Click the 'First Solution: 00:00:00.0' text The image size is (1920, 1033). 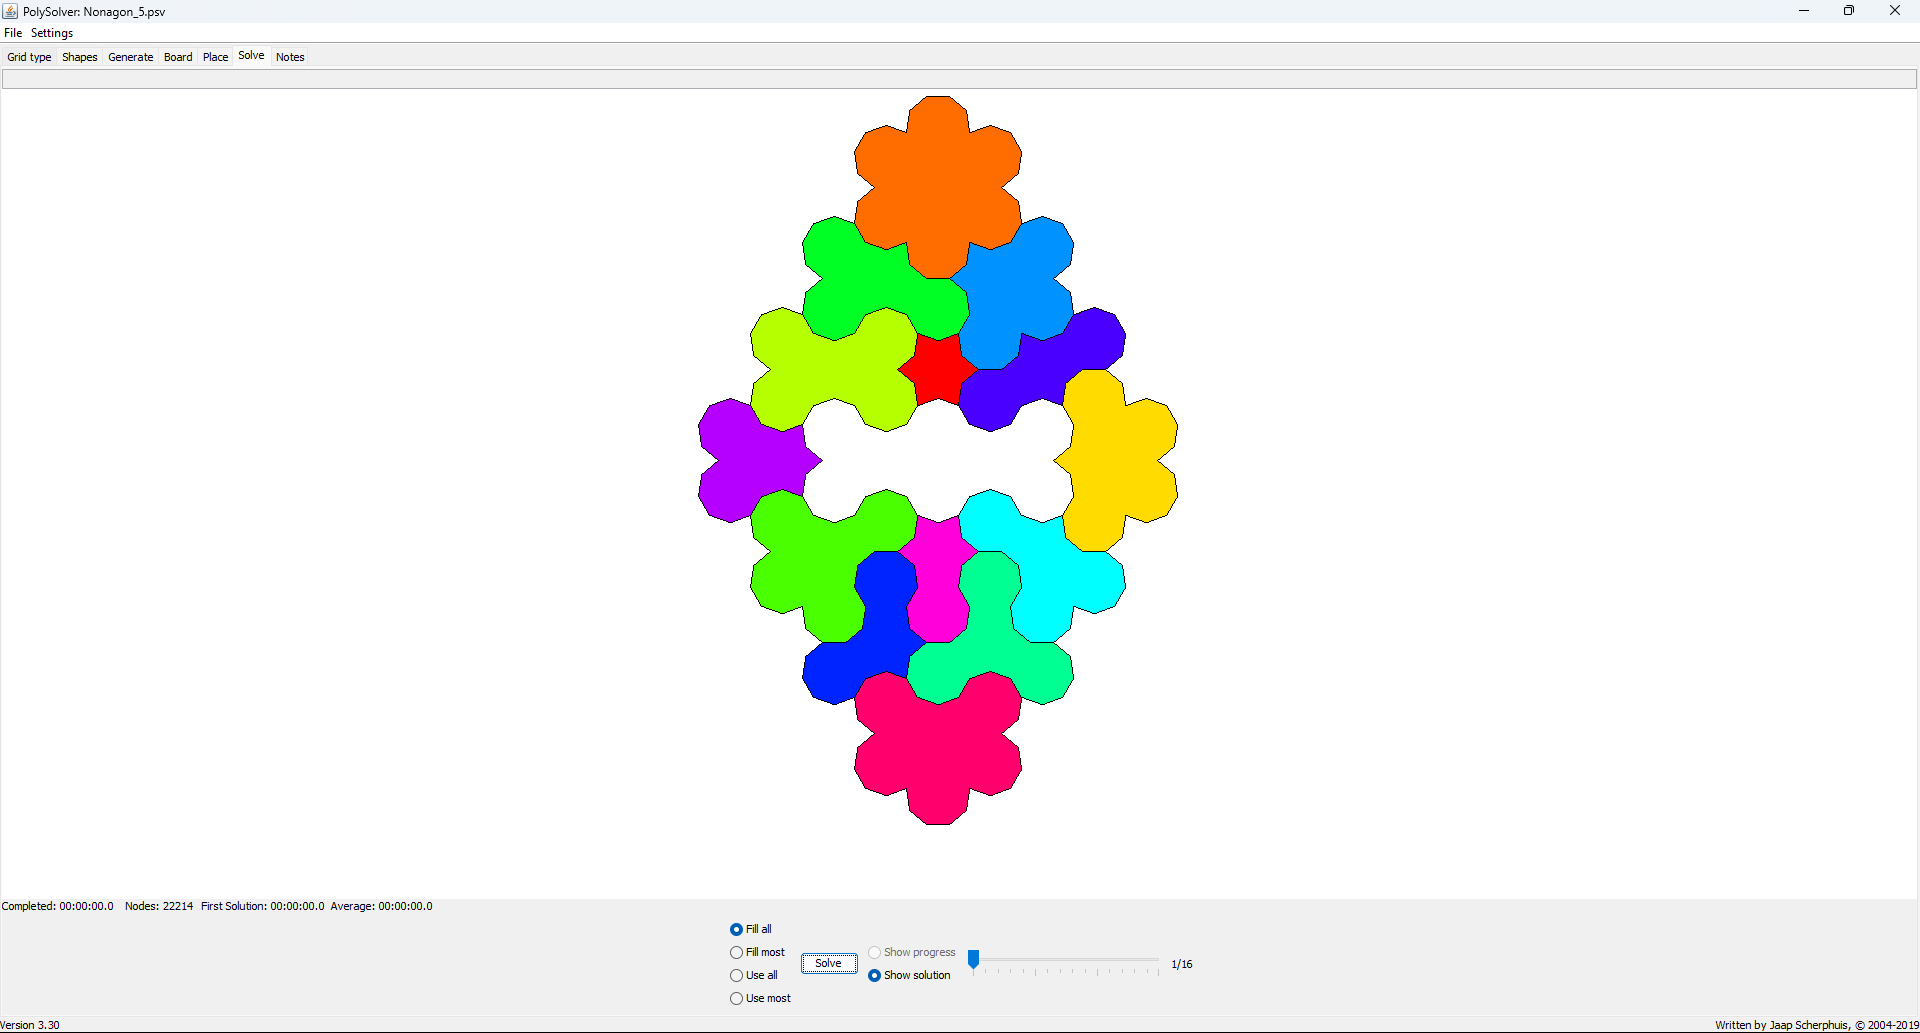tap(263, 906)
